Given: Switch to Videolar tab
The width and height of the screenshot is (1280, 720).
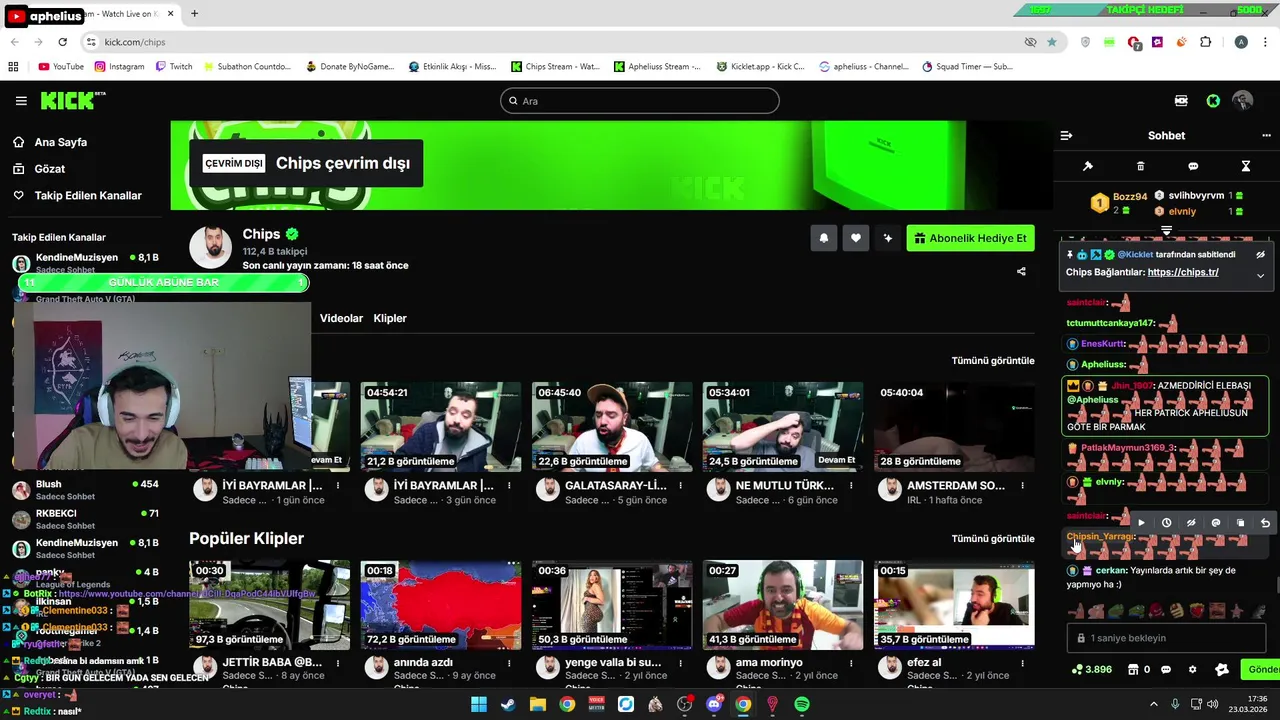Looking at the screenshot, I should point(341,318).
